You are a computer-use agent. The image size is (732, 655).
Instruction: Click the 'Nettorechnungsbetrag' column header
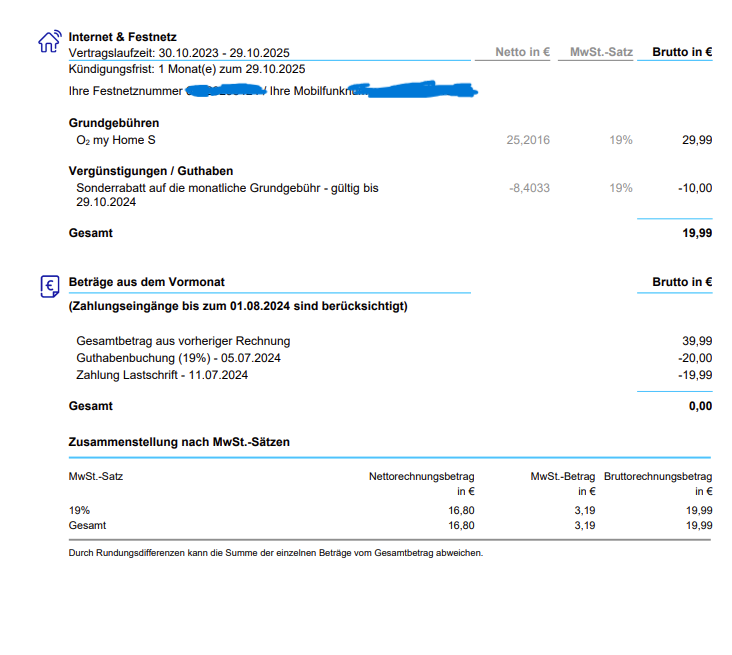(422, 477)
